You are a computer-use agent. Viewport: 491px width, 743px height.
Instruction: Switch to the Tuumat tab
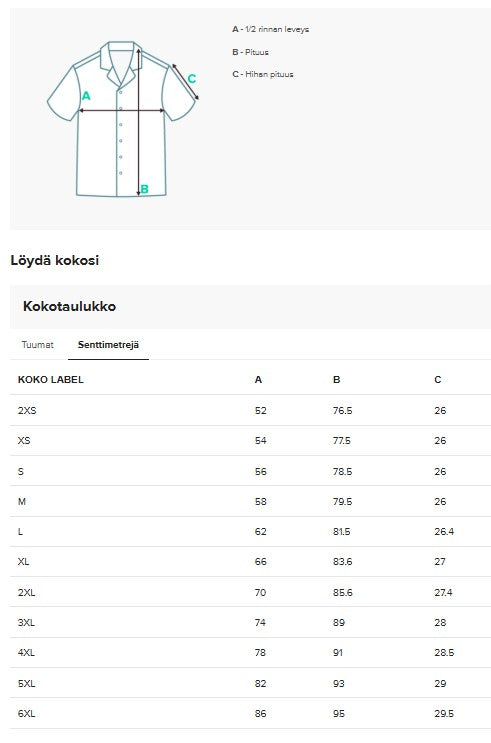pyautogui.click(x=37, y=344)
